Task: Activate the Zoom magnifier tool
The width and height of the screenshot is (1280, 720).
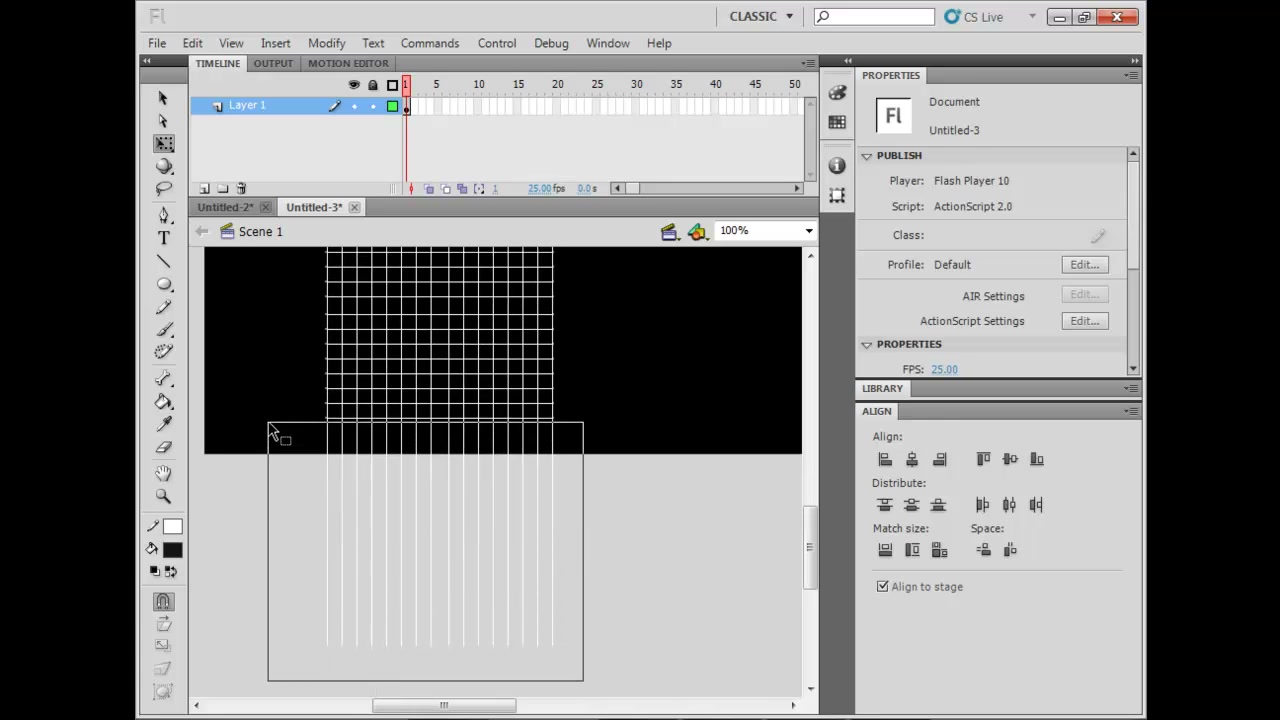Action: [164, 496]
